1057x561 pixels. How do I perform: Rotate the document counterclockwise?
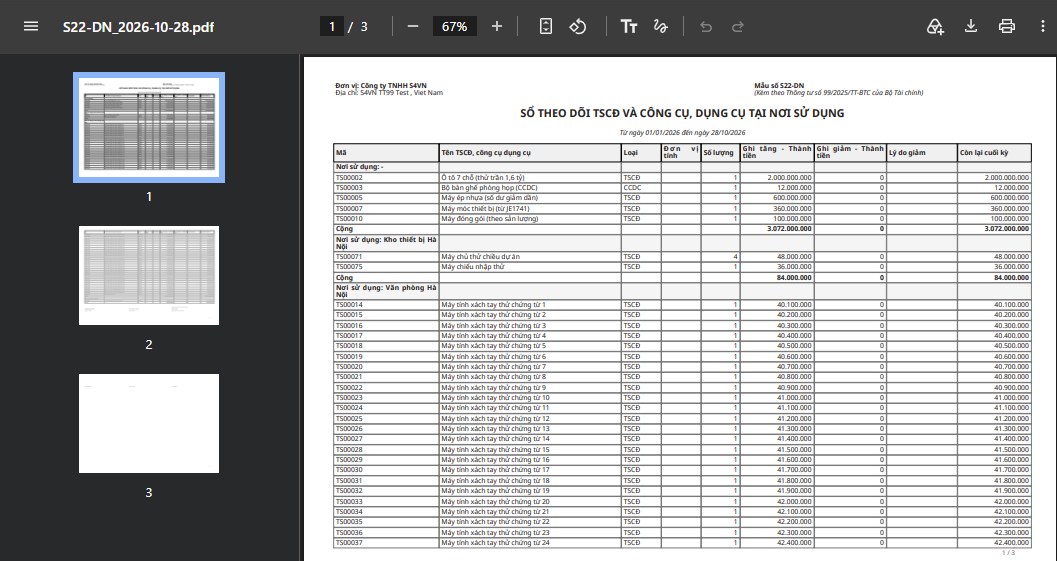click(578, 26)
